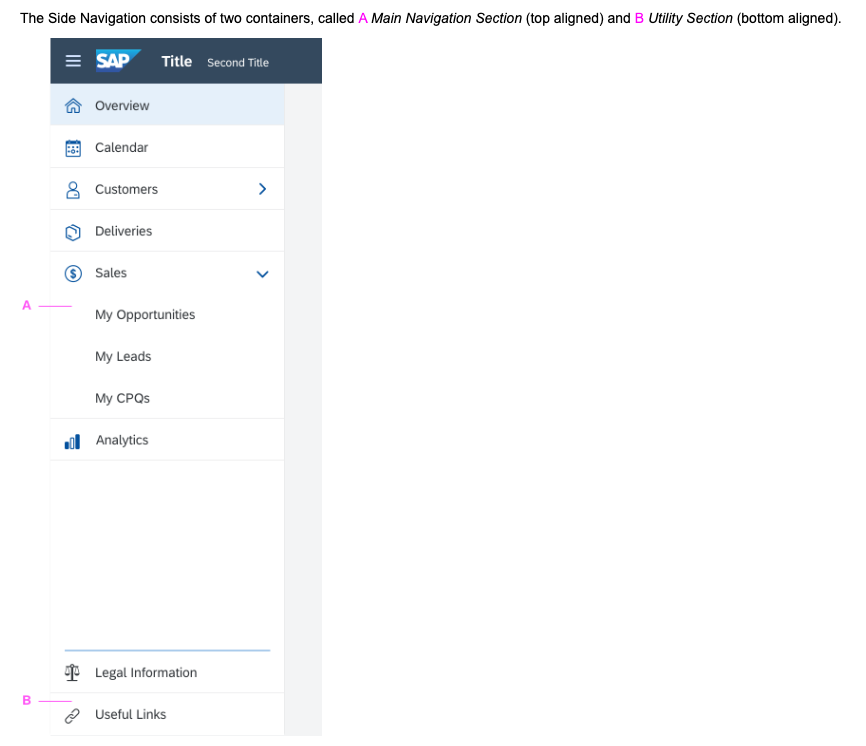This screenshot has width=866, height=746.
Task: Select the Sales dollar icon
Action: click(72, 272)
